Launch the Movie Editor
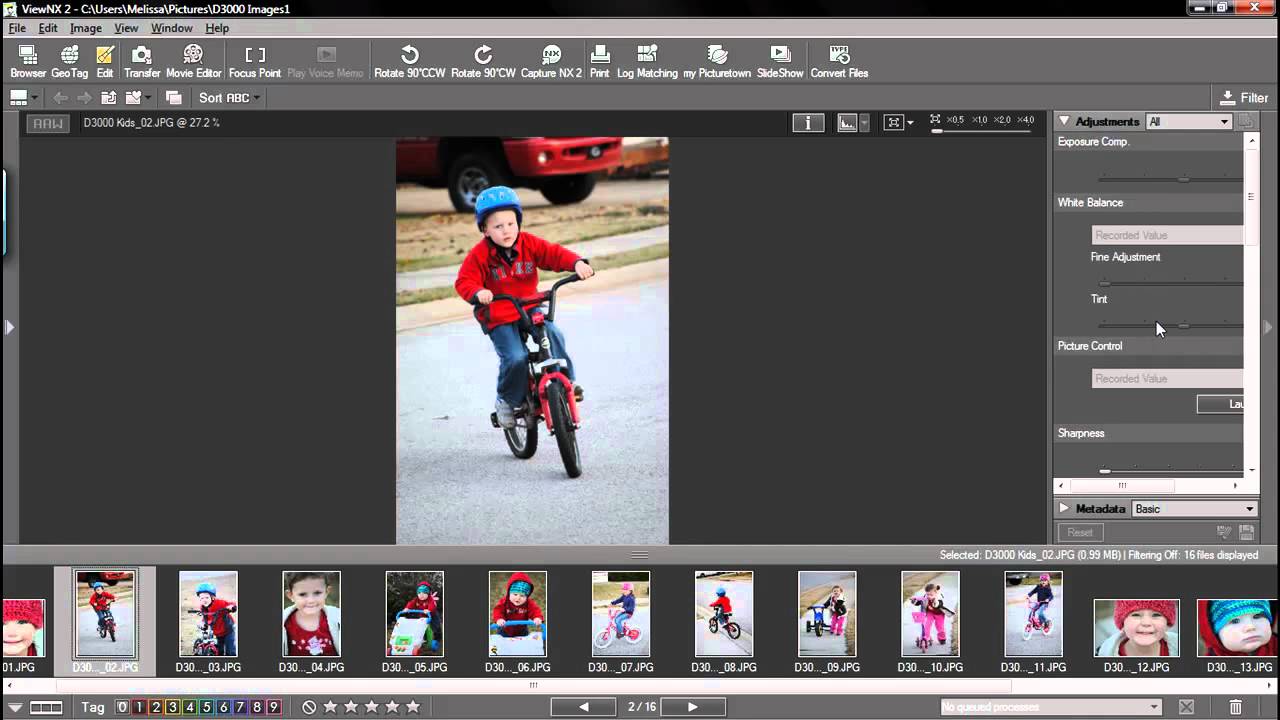Screen dimensions: 1280x720 (193, 61)
